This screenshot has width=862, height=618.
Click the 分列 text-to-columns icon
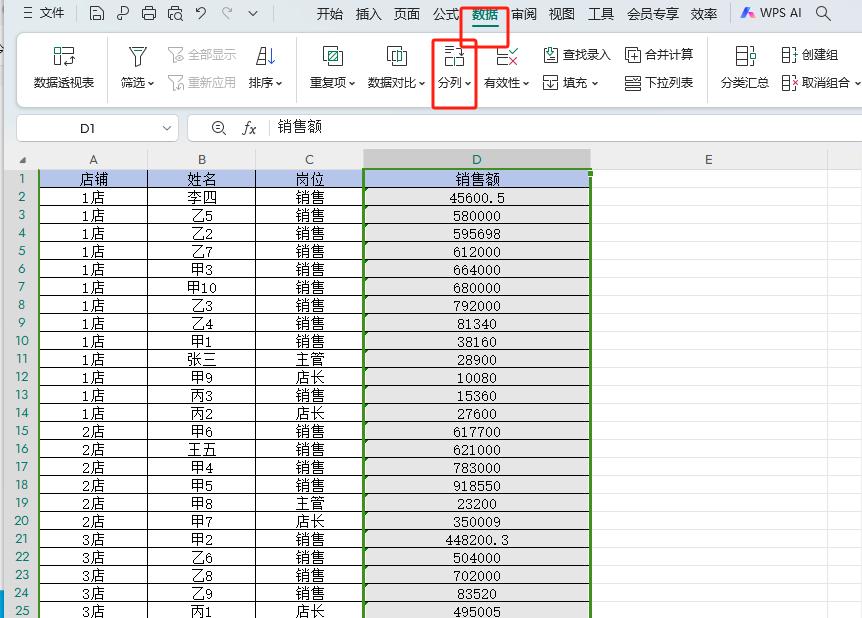pos(454,56)
